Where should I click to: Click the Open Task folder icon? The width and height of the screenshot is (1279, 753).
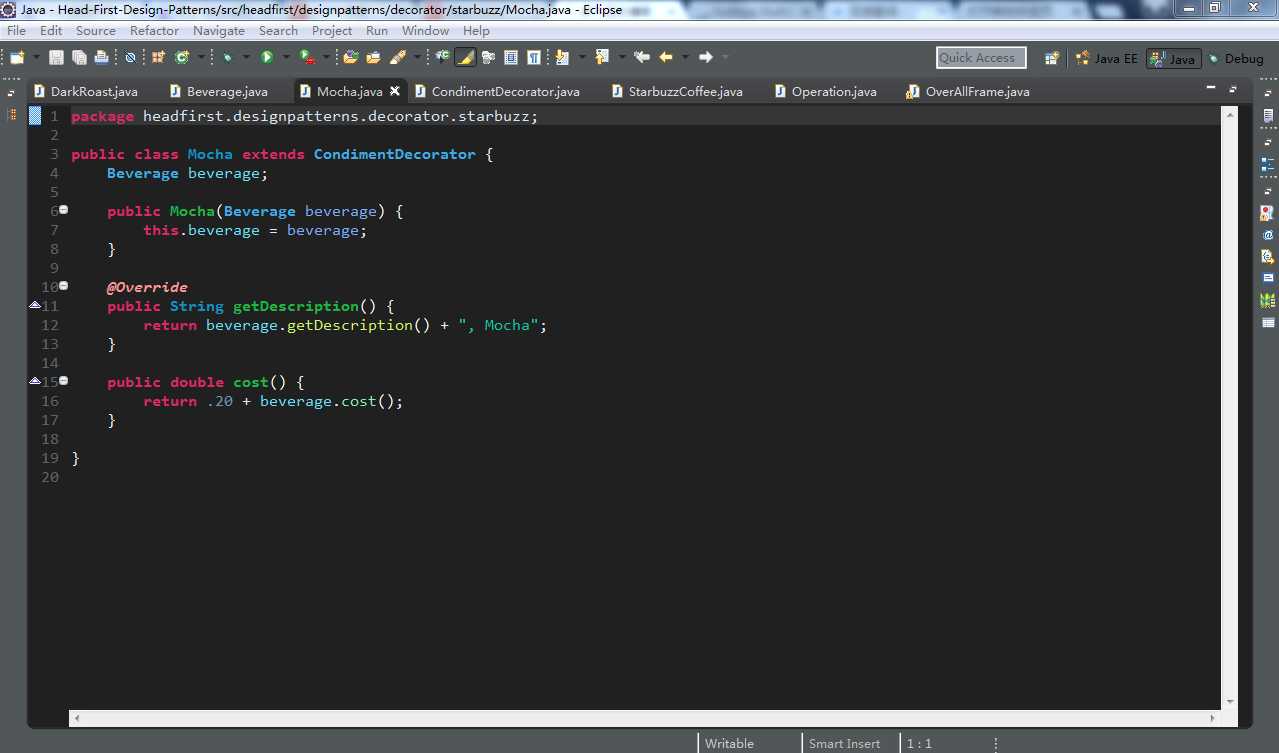click(374, 58)
